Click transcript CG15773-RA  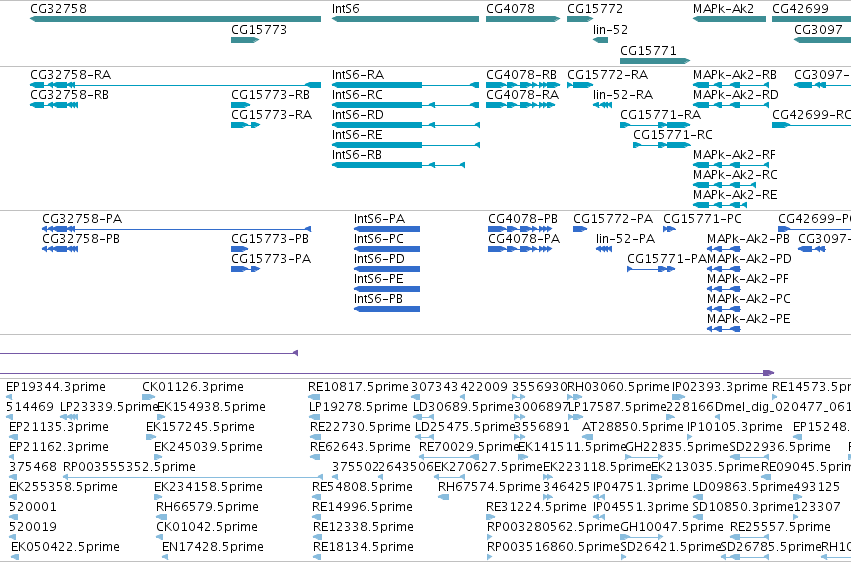[245, 125]
